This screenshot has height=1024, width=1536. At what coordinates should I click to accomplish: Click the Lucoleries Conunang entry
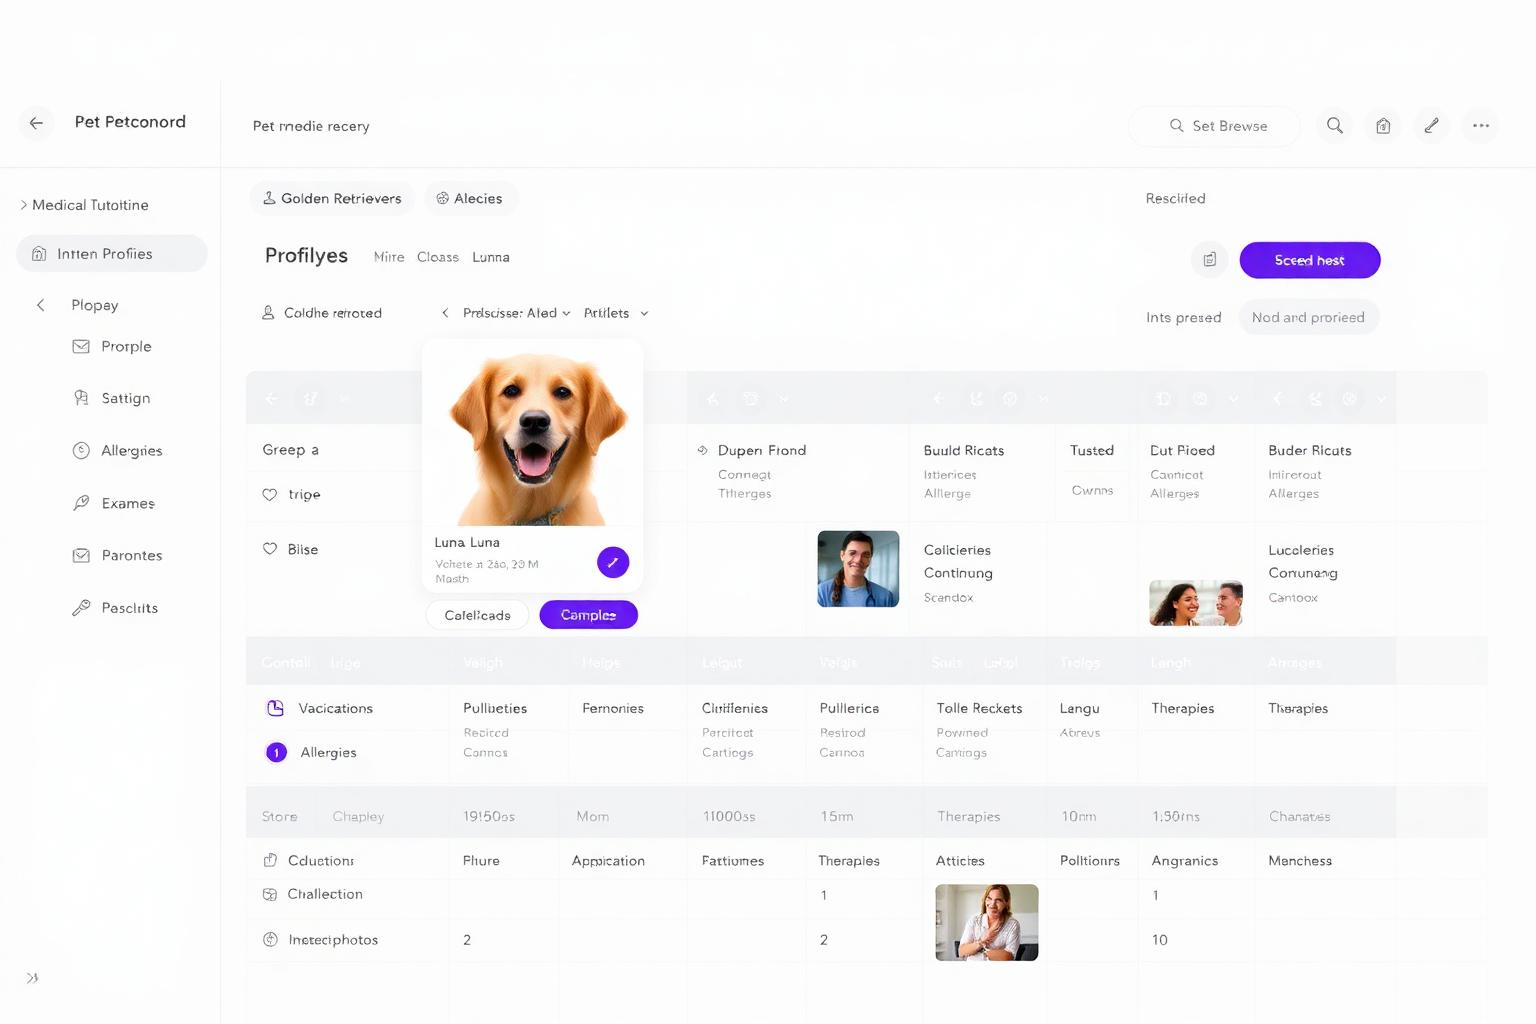1303,562
